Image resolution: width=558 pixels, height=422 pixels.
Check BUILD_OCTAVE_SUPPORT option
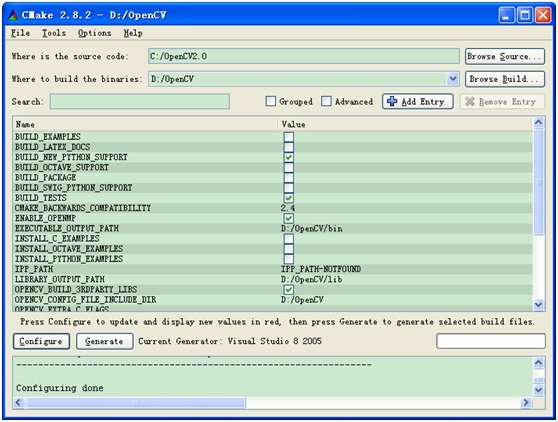289,168
